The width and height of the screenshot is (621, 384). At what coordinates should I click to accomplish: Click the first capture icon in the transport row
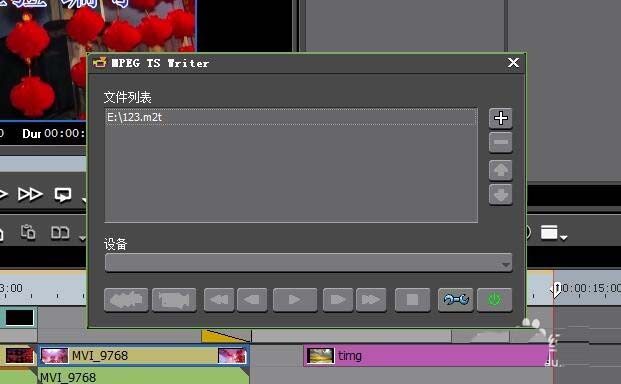tap(126, 300)
